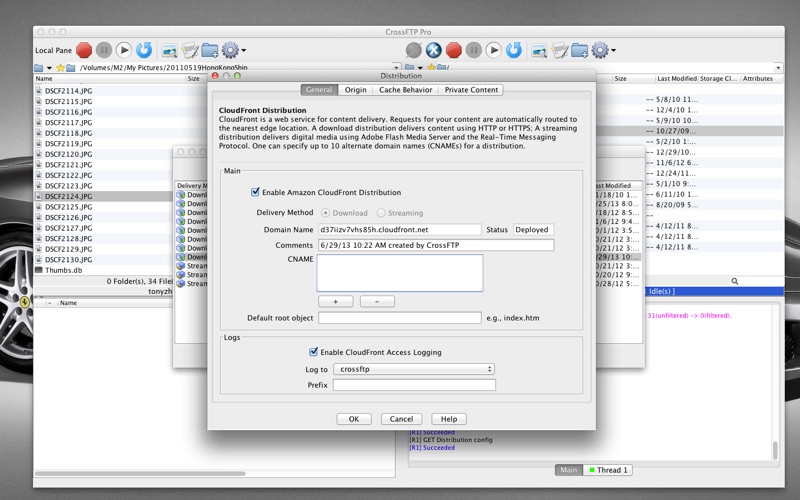Click the pause icon in the remote pane toolbar
The image size is (800, 500).
[x=473, y=50]
